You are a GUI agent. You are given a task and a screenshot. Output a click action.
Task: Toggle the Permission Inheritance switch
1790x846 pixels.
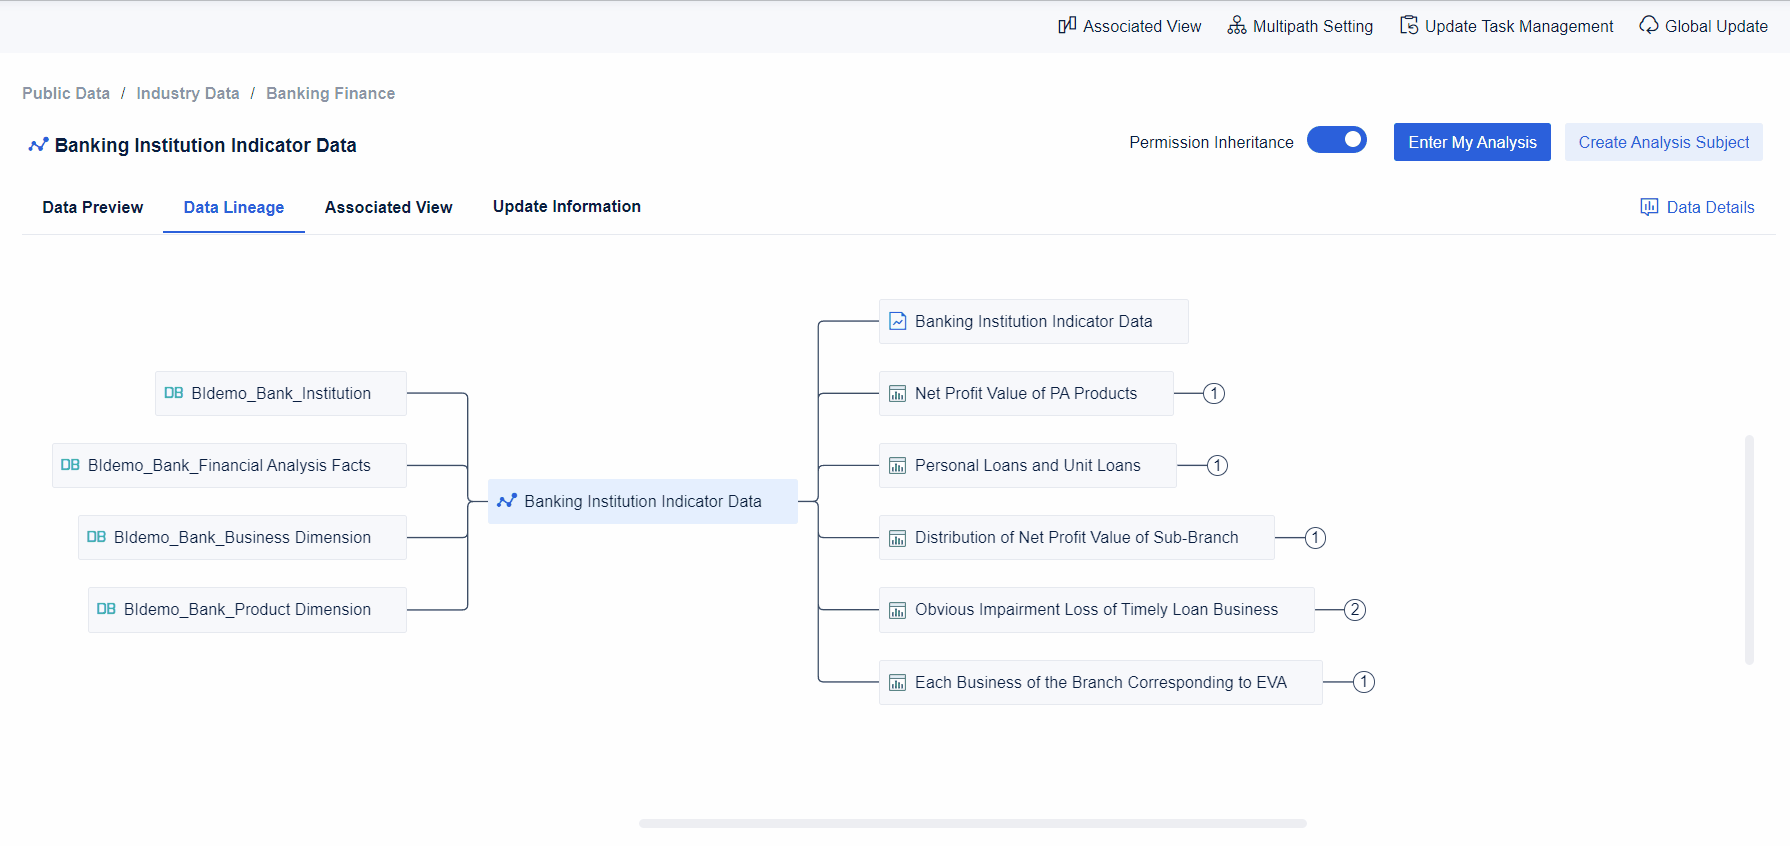pyautogui.click(x=1336, y=140)
